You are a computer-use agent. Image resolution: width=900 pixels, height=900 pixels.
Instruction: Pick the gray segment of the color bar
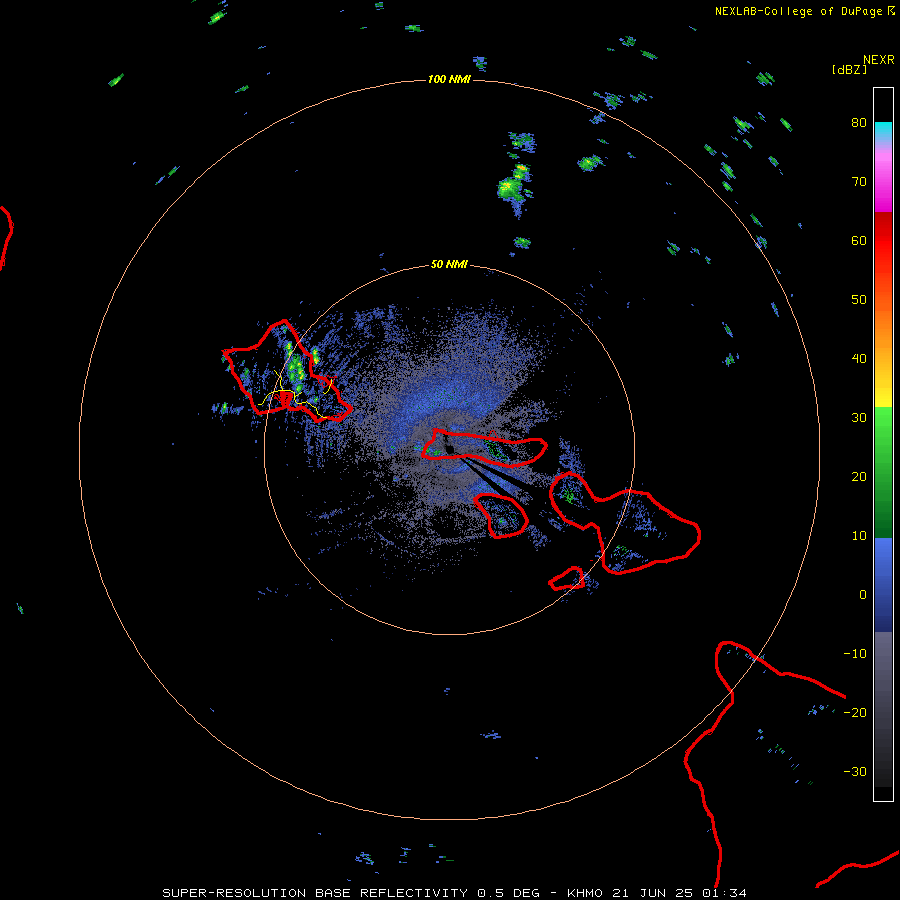(883, 660)
